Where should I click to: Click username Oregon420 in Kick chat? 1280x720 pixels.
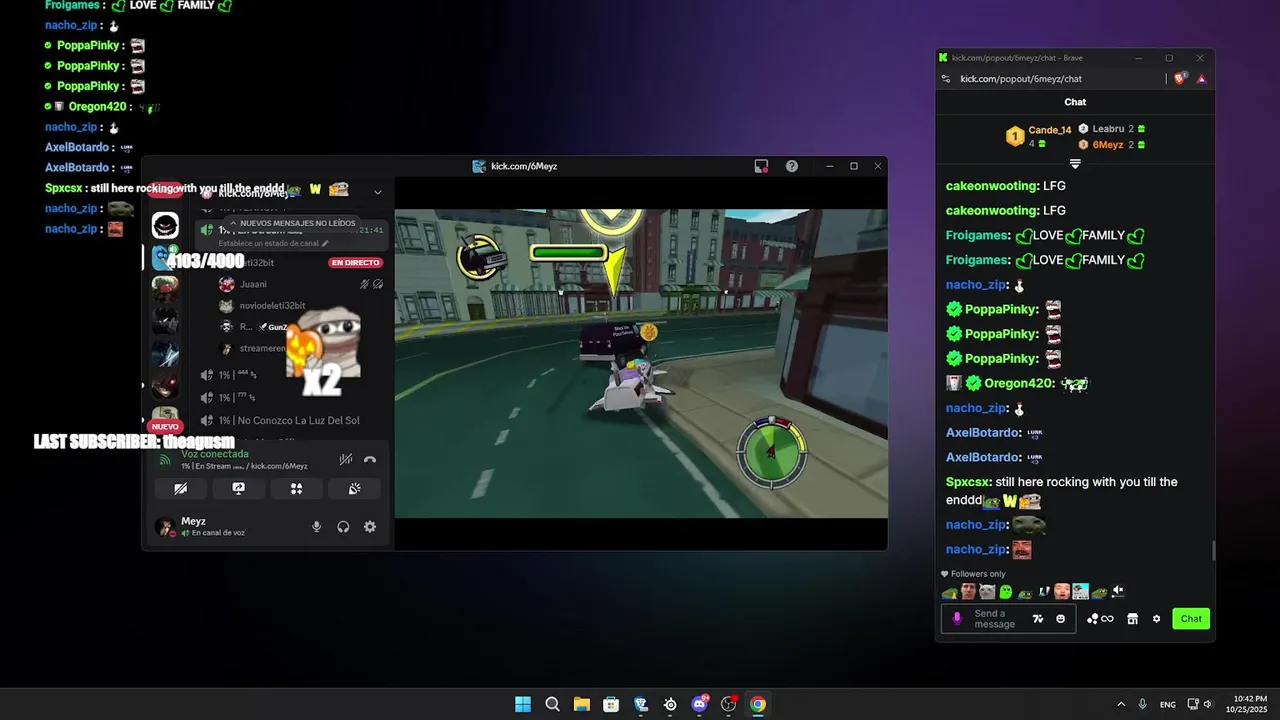(1019, 383)
